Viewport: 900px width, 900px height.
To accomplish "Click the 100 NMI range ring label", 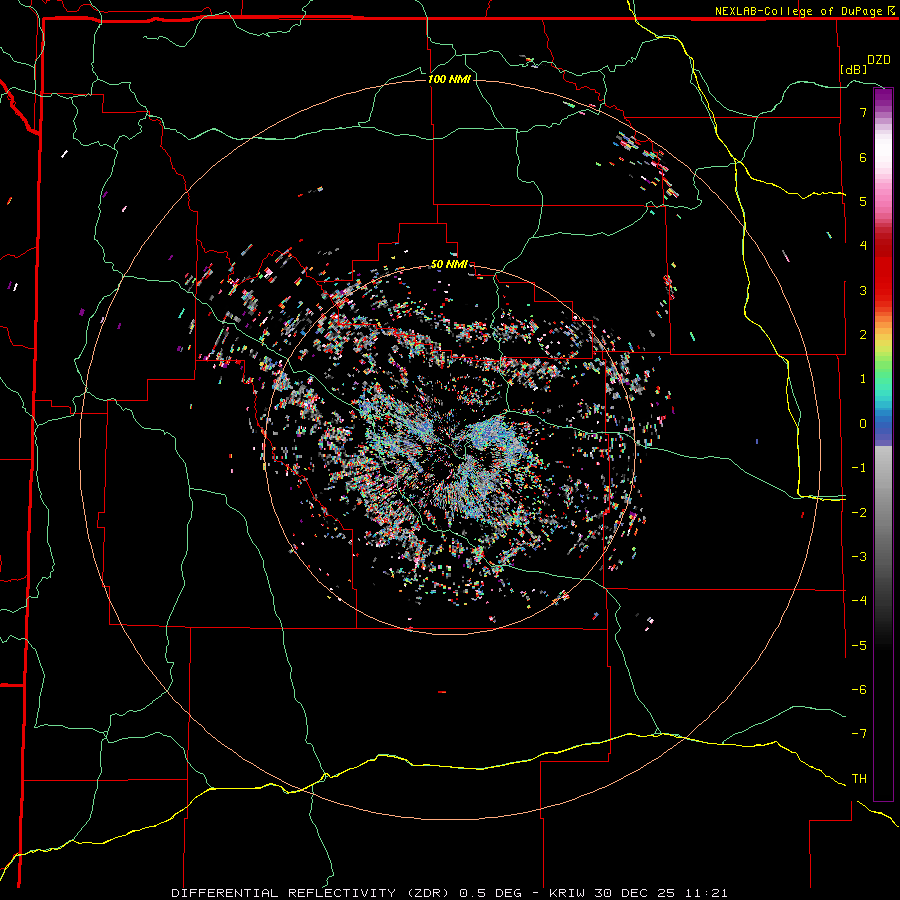I will pos(449,79).
